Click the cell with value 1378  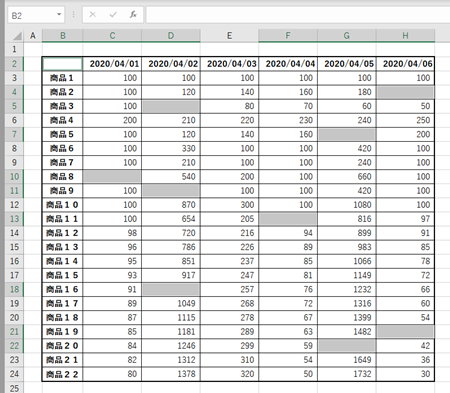(x=171, y=374)
